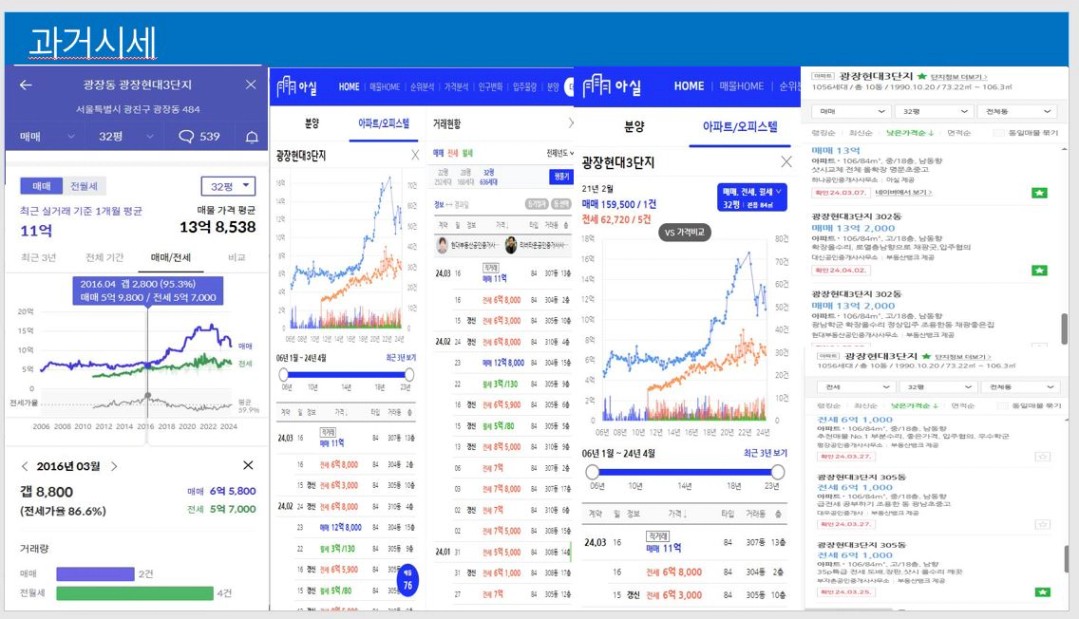The width and height of the screenshot is (1079, 619).
Task: Open the 32평 dropdown in lower listing panel
Action: click(937, 387)
